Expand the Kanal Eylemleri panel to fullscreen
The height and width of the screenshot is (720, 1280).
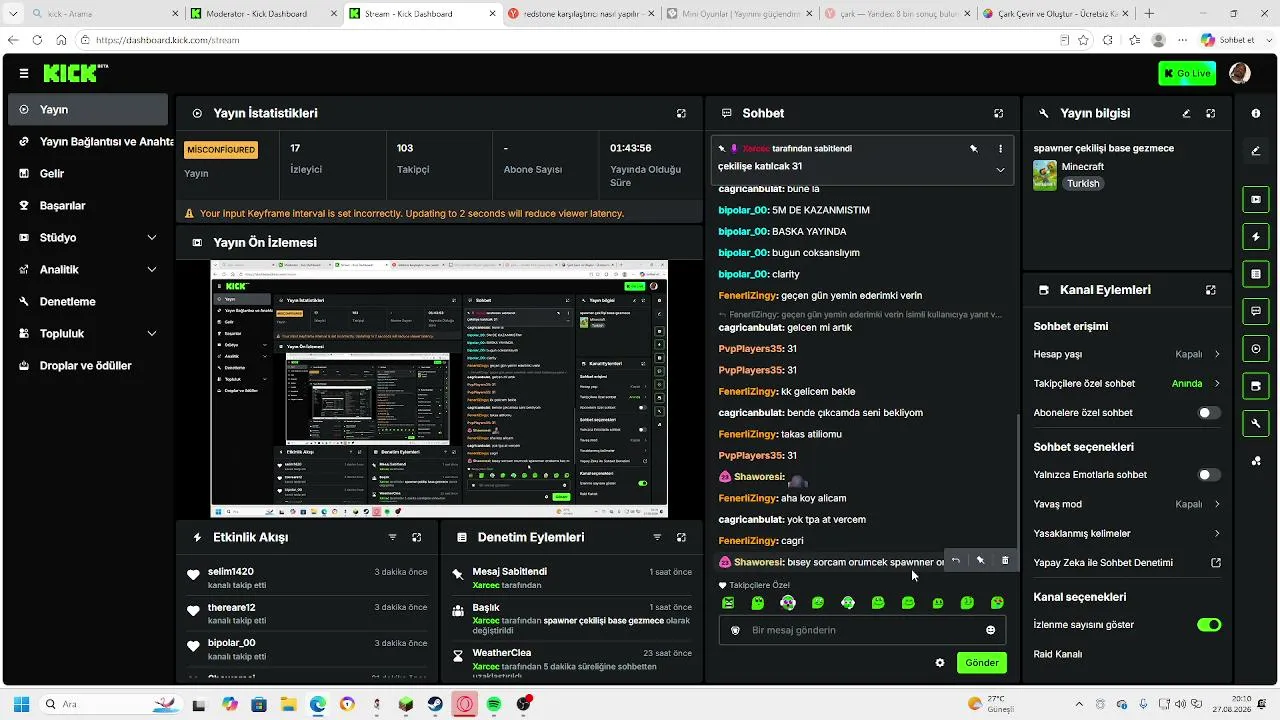point(1211,290)
